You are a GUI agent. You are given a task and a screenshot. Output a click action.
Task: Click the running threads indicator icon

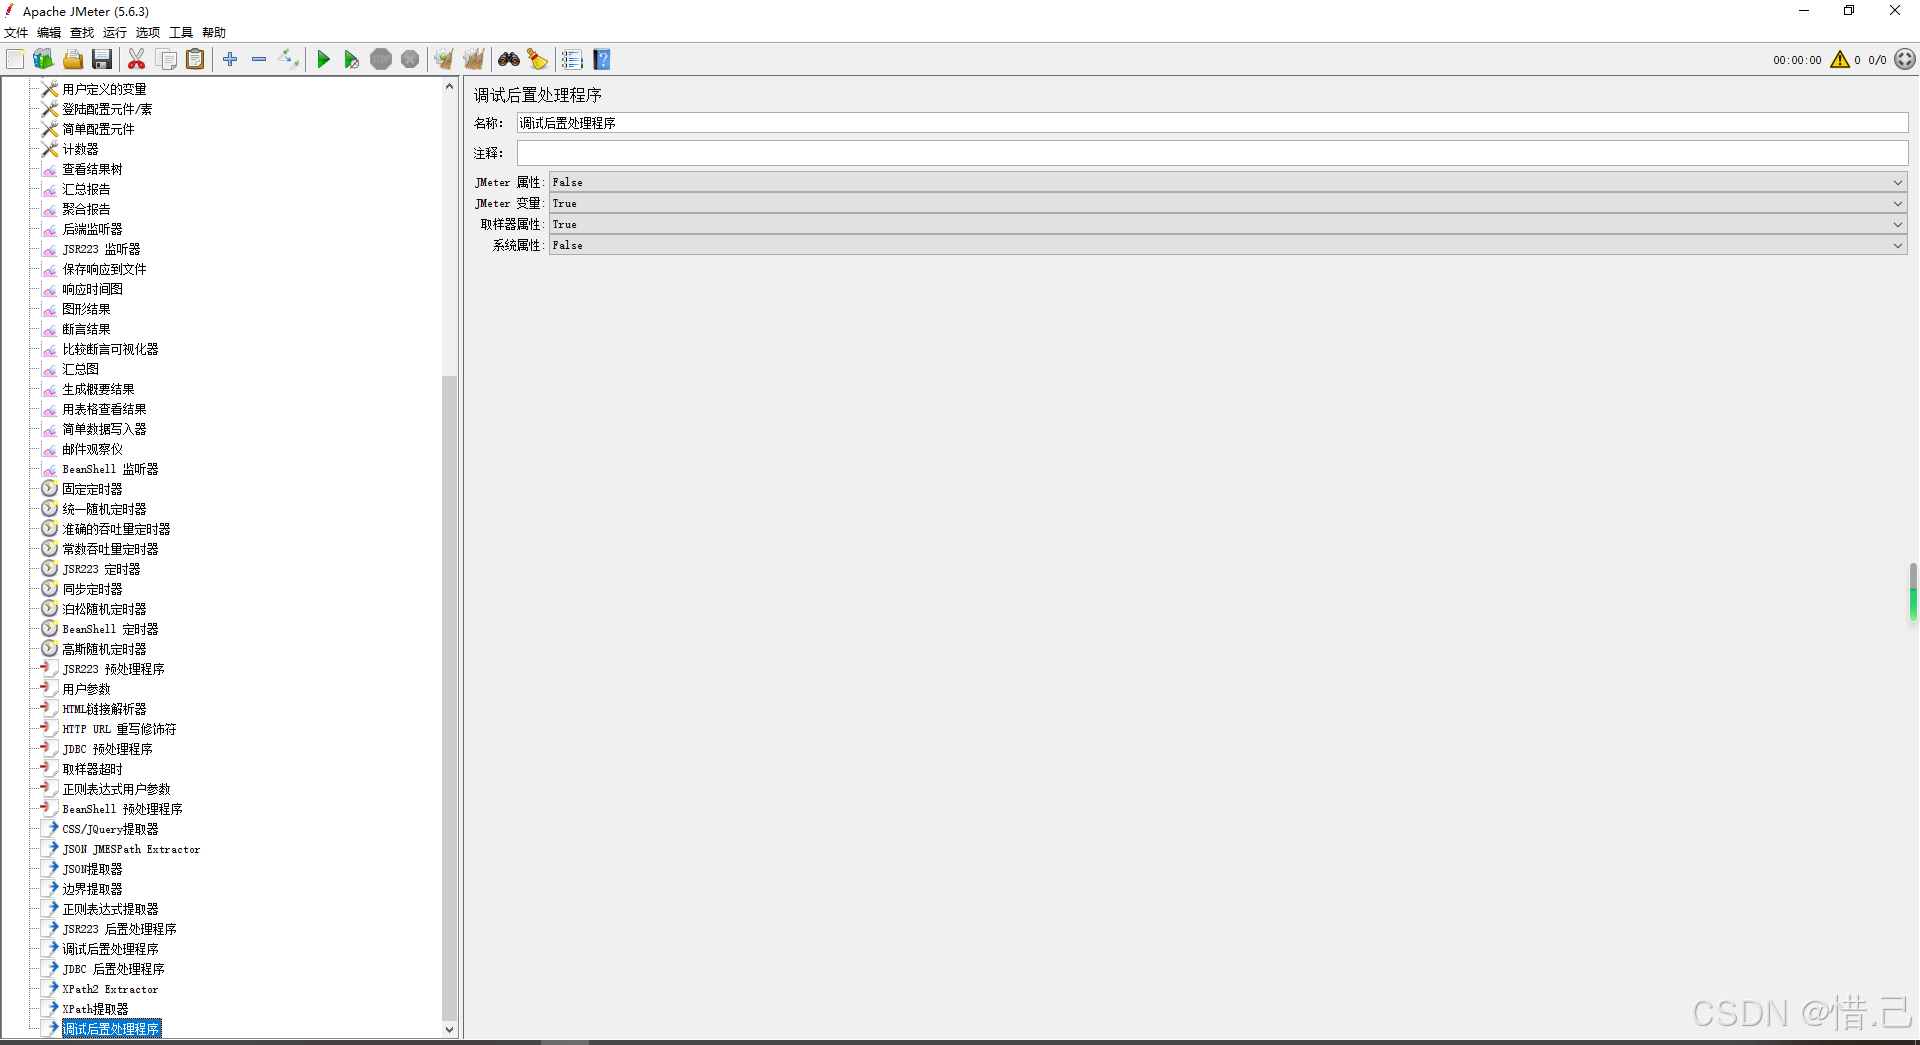1905,60
